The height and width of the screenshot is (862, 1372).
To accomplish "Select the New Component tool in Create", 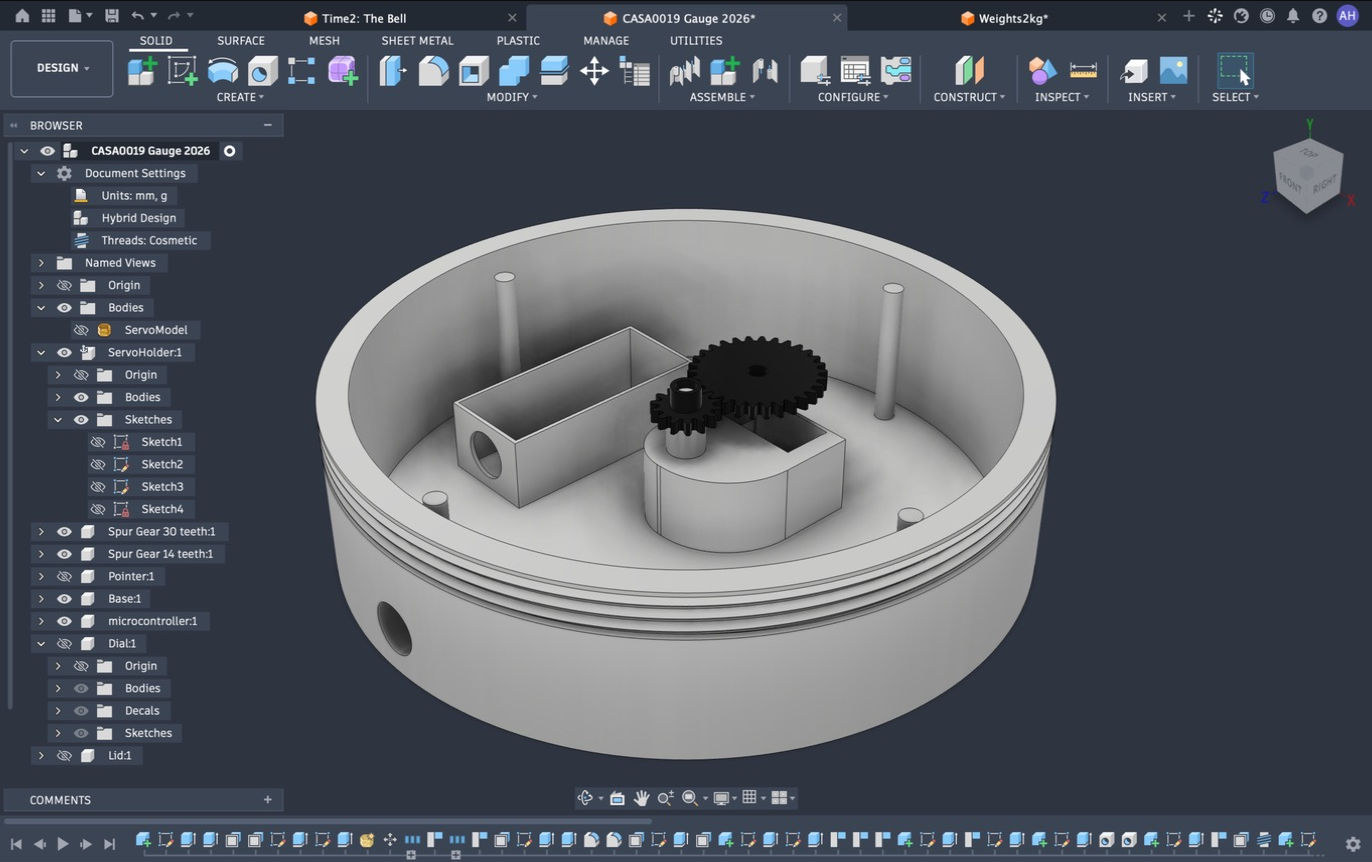I will pos(142,71).
